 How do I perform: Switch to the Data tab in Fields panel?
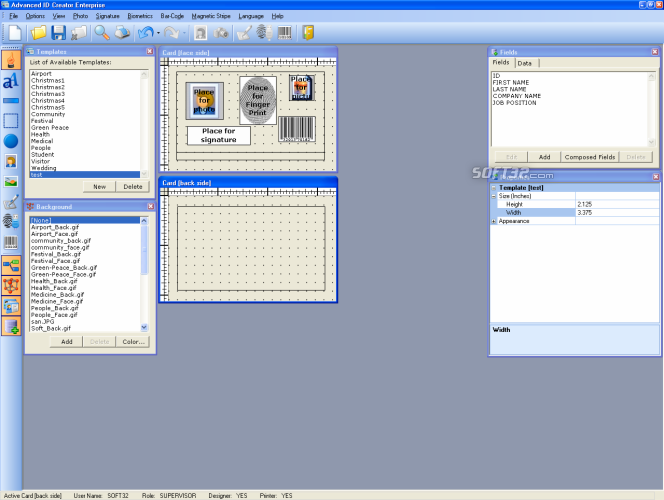coord(525,63)
